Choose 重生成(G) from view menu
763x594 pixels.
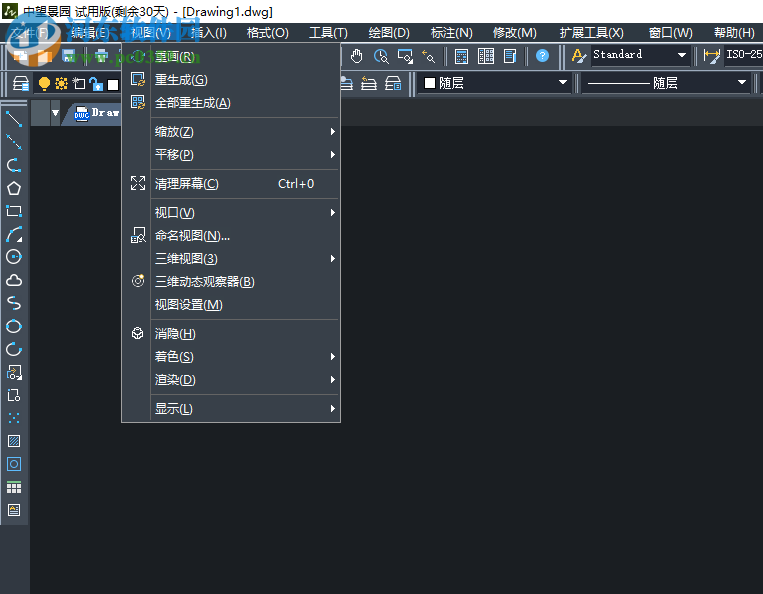click(x=231, y=80)
